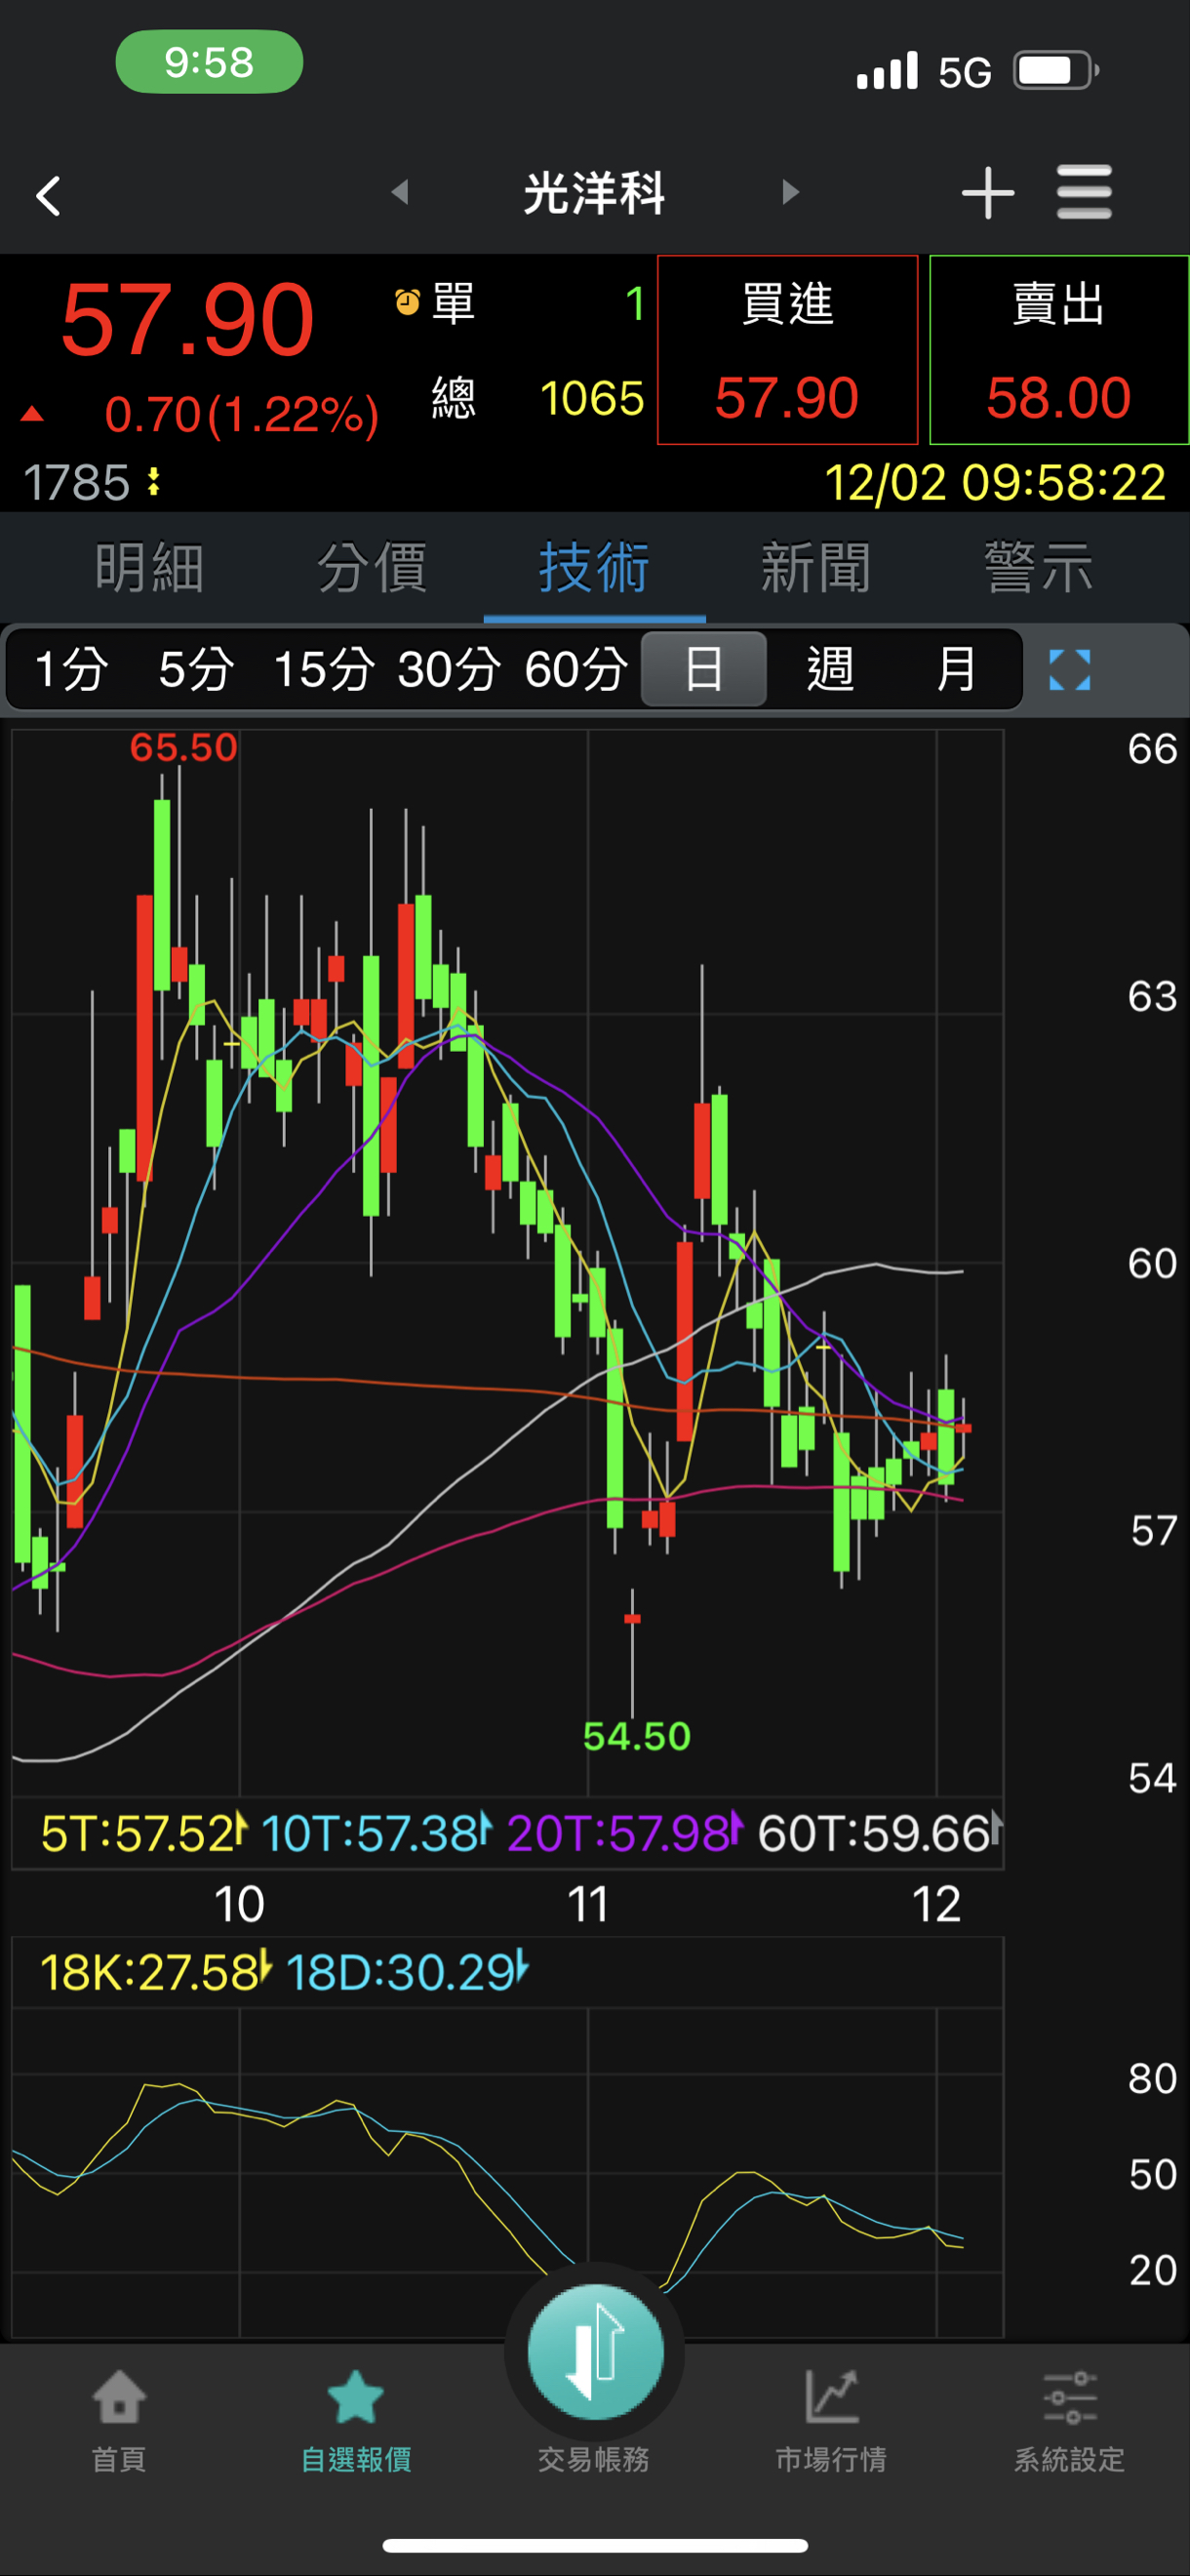Select the 1分 chart interval

click(71, 669)
